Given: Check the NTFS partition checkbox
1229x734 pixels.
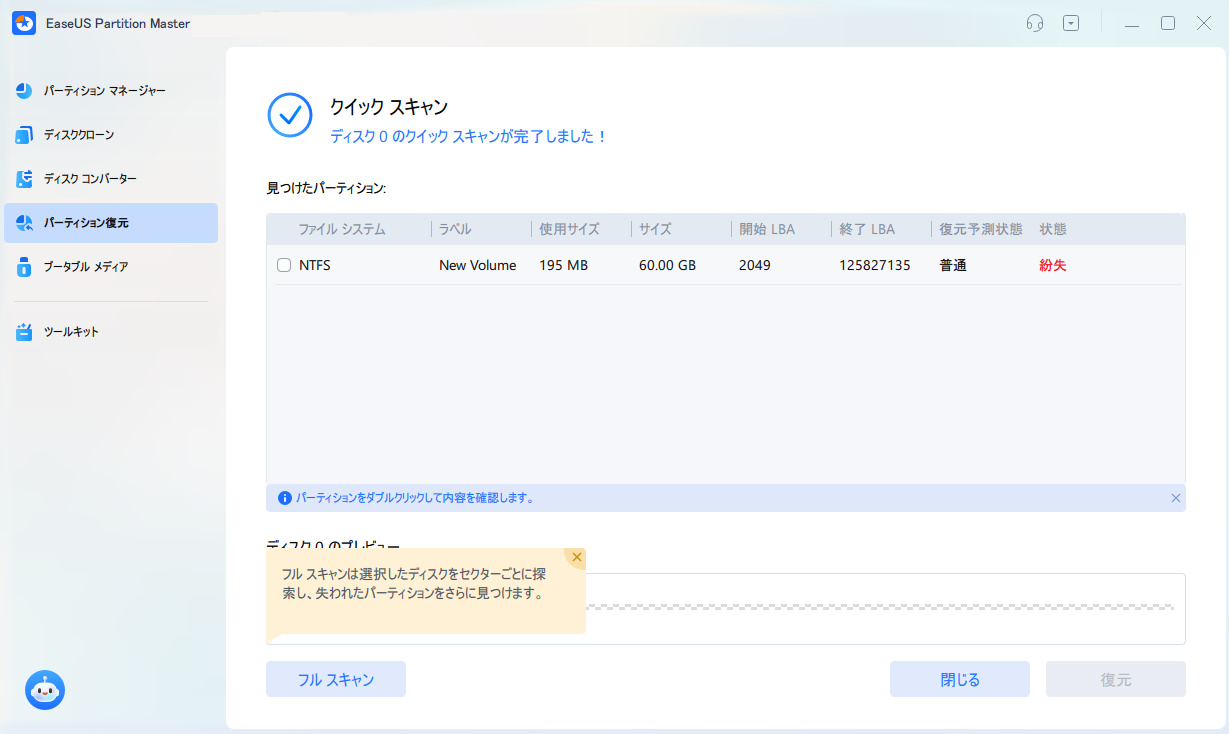Looking at the screenshot, I should coord(284,264).
